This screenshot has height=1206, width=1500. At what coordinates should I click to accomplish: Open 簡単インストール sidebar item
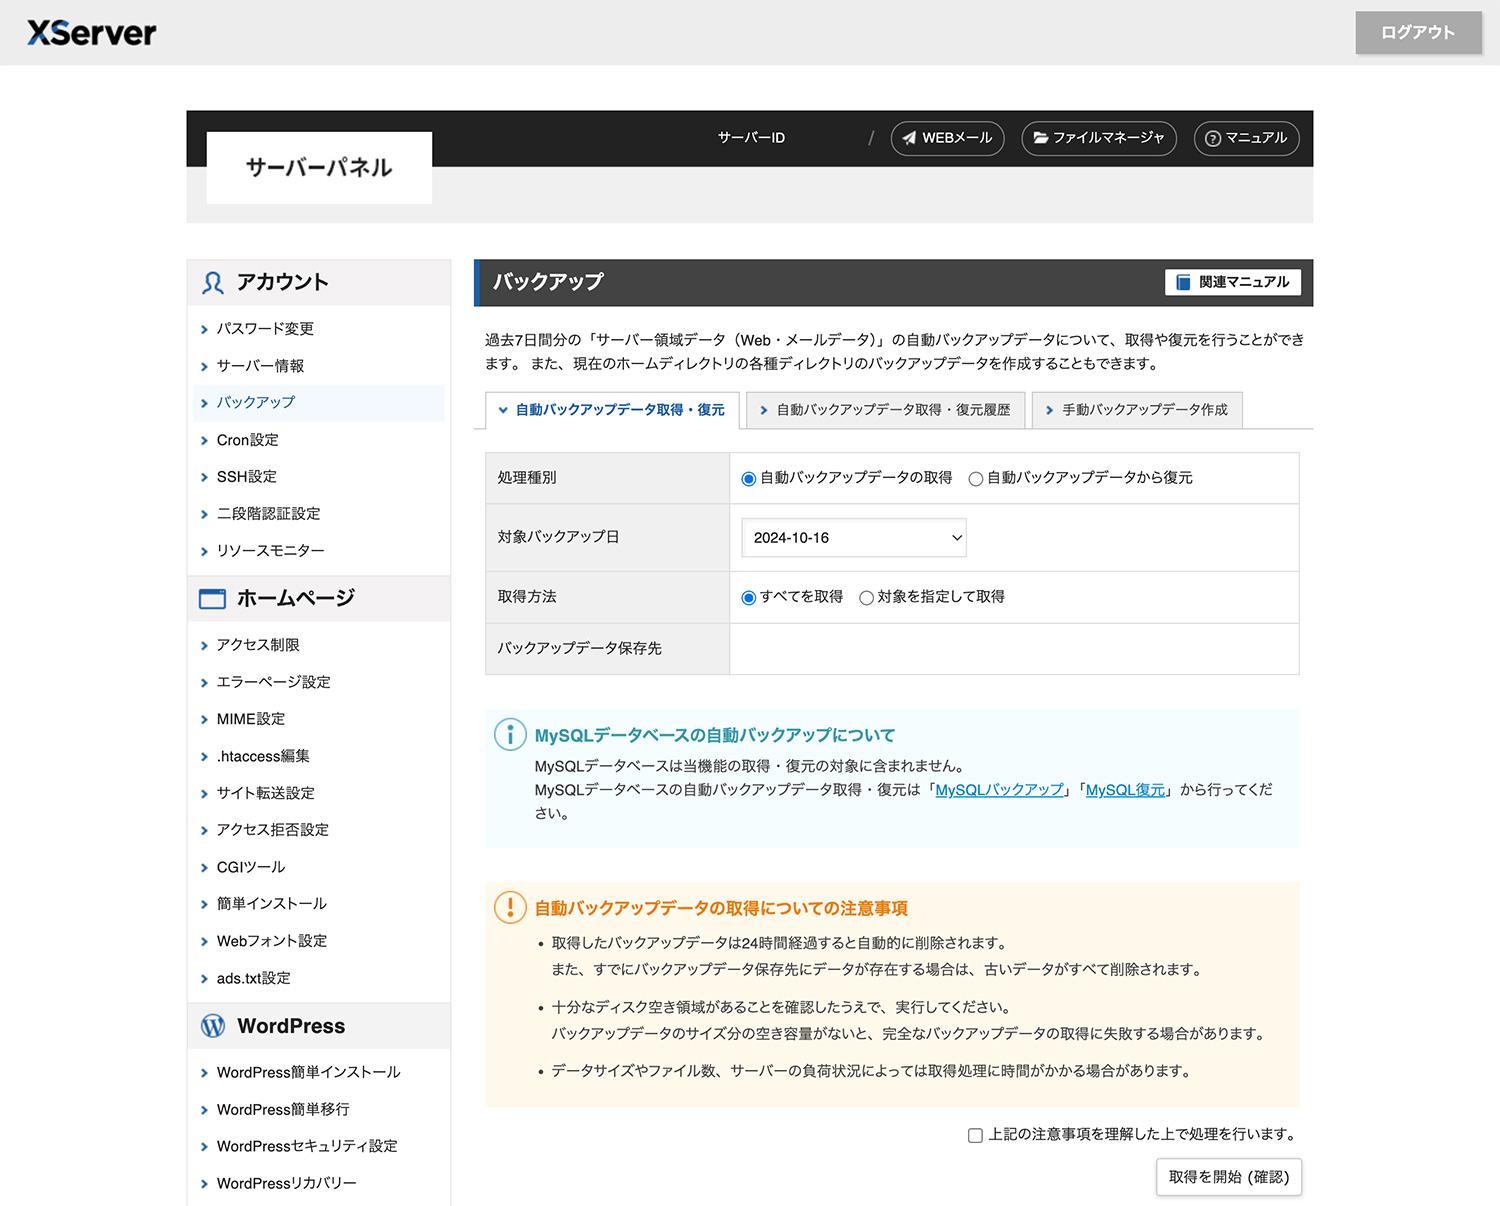271,904
